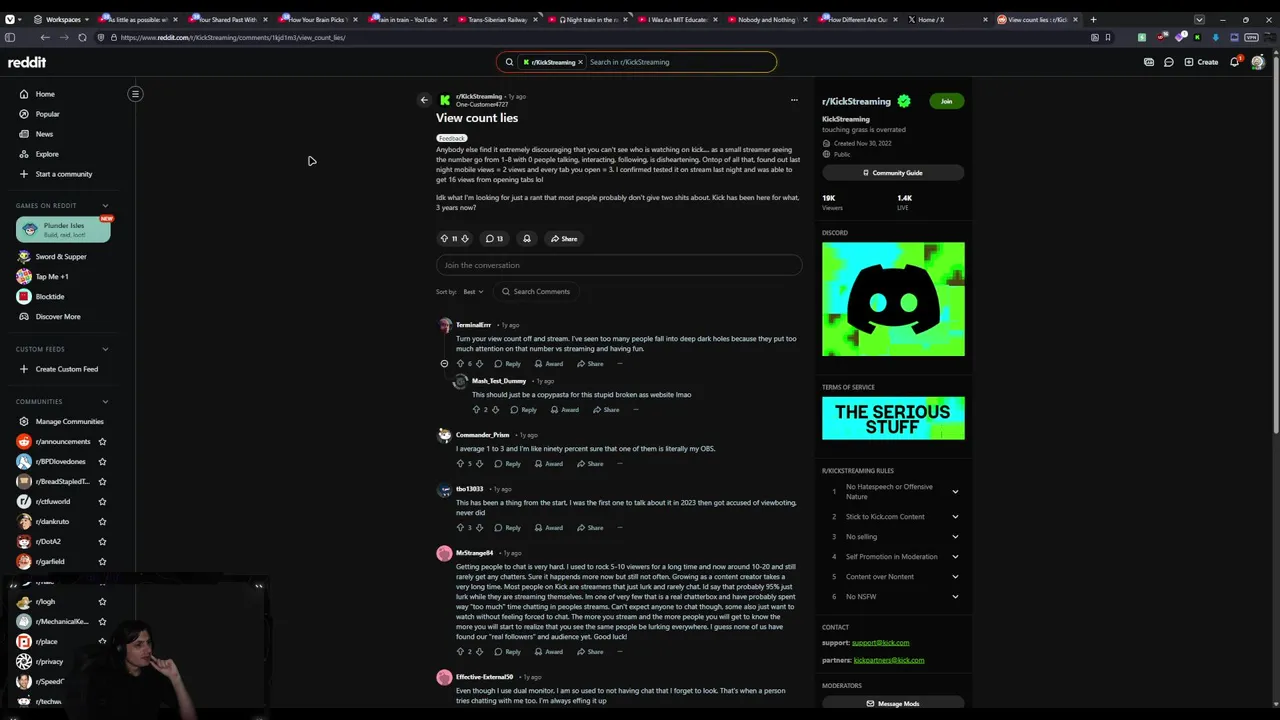Collapse the Games on Reddit section
The height and width of the screenshot is (720, 1280).
(105, 206)
